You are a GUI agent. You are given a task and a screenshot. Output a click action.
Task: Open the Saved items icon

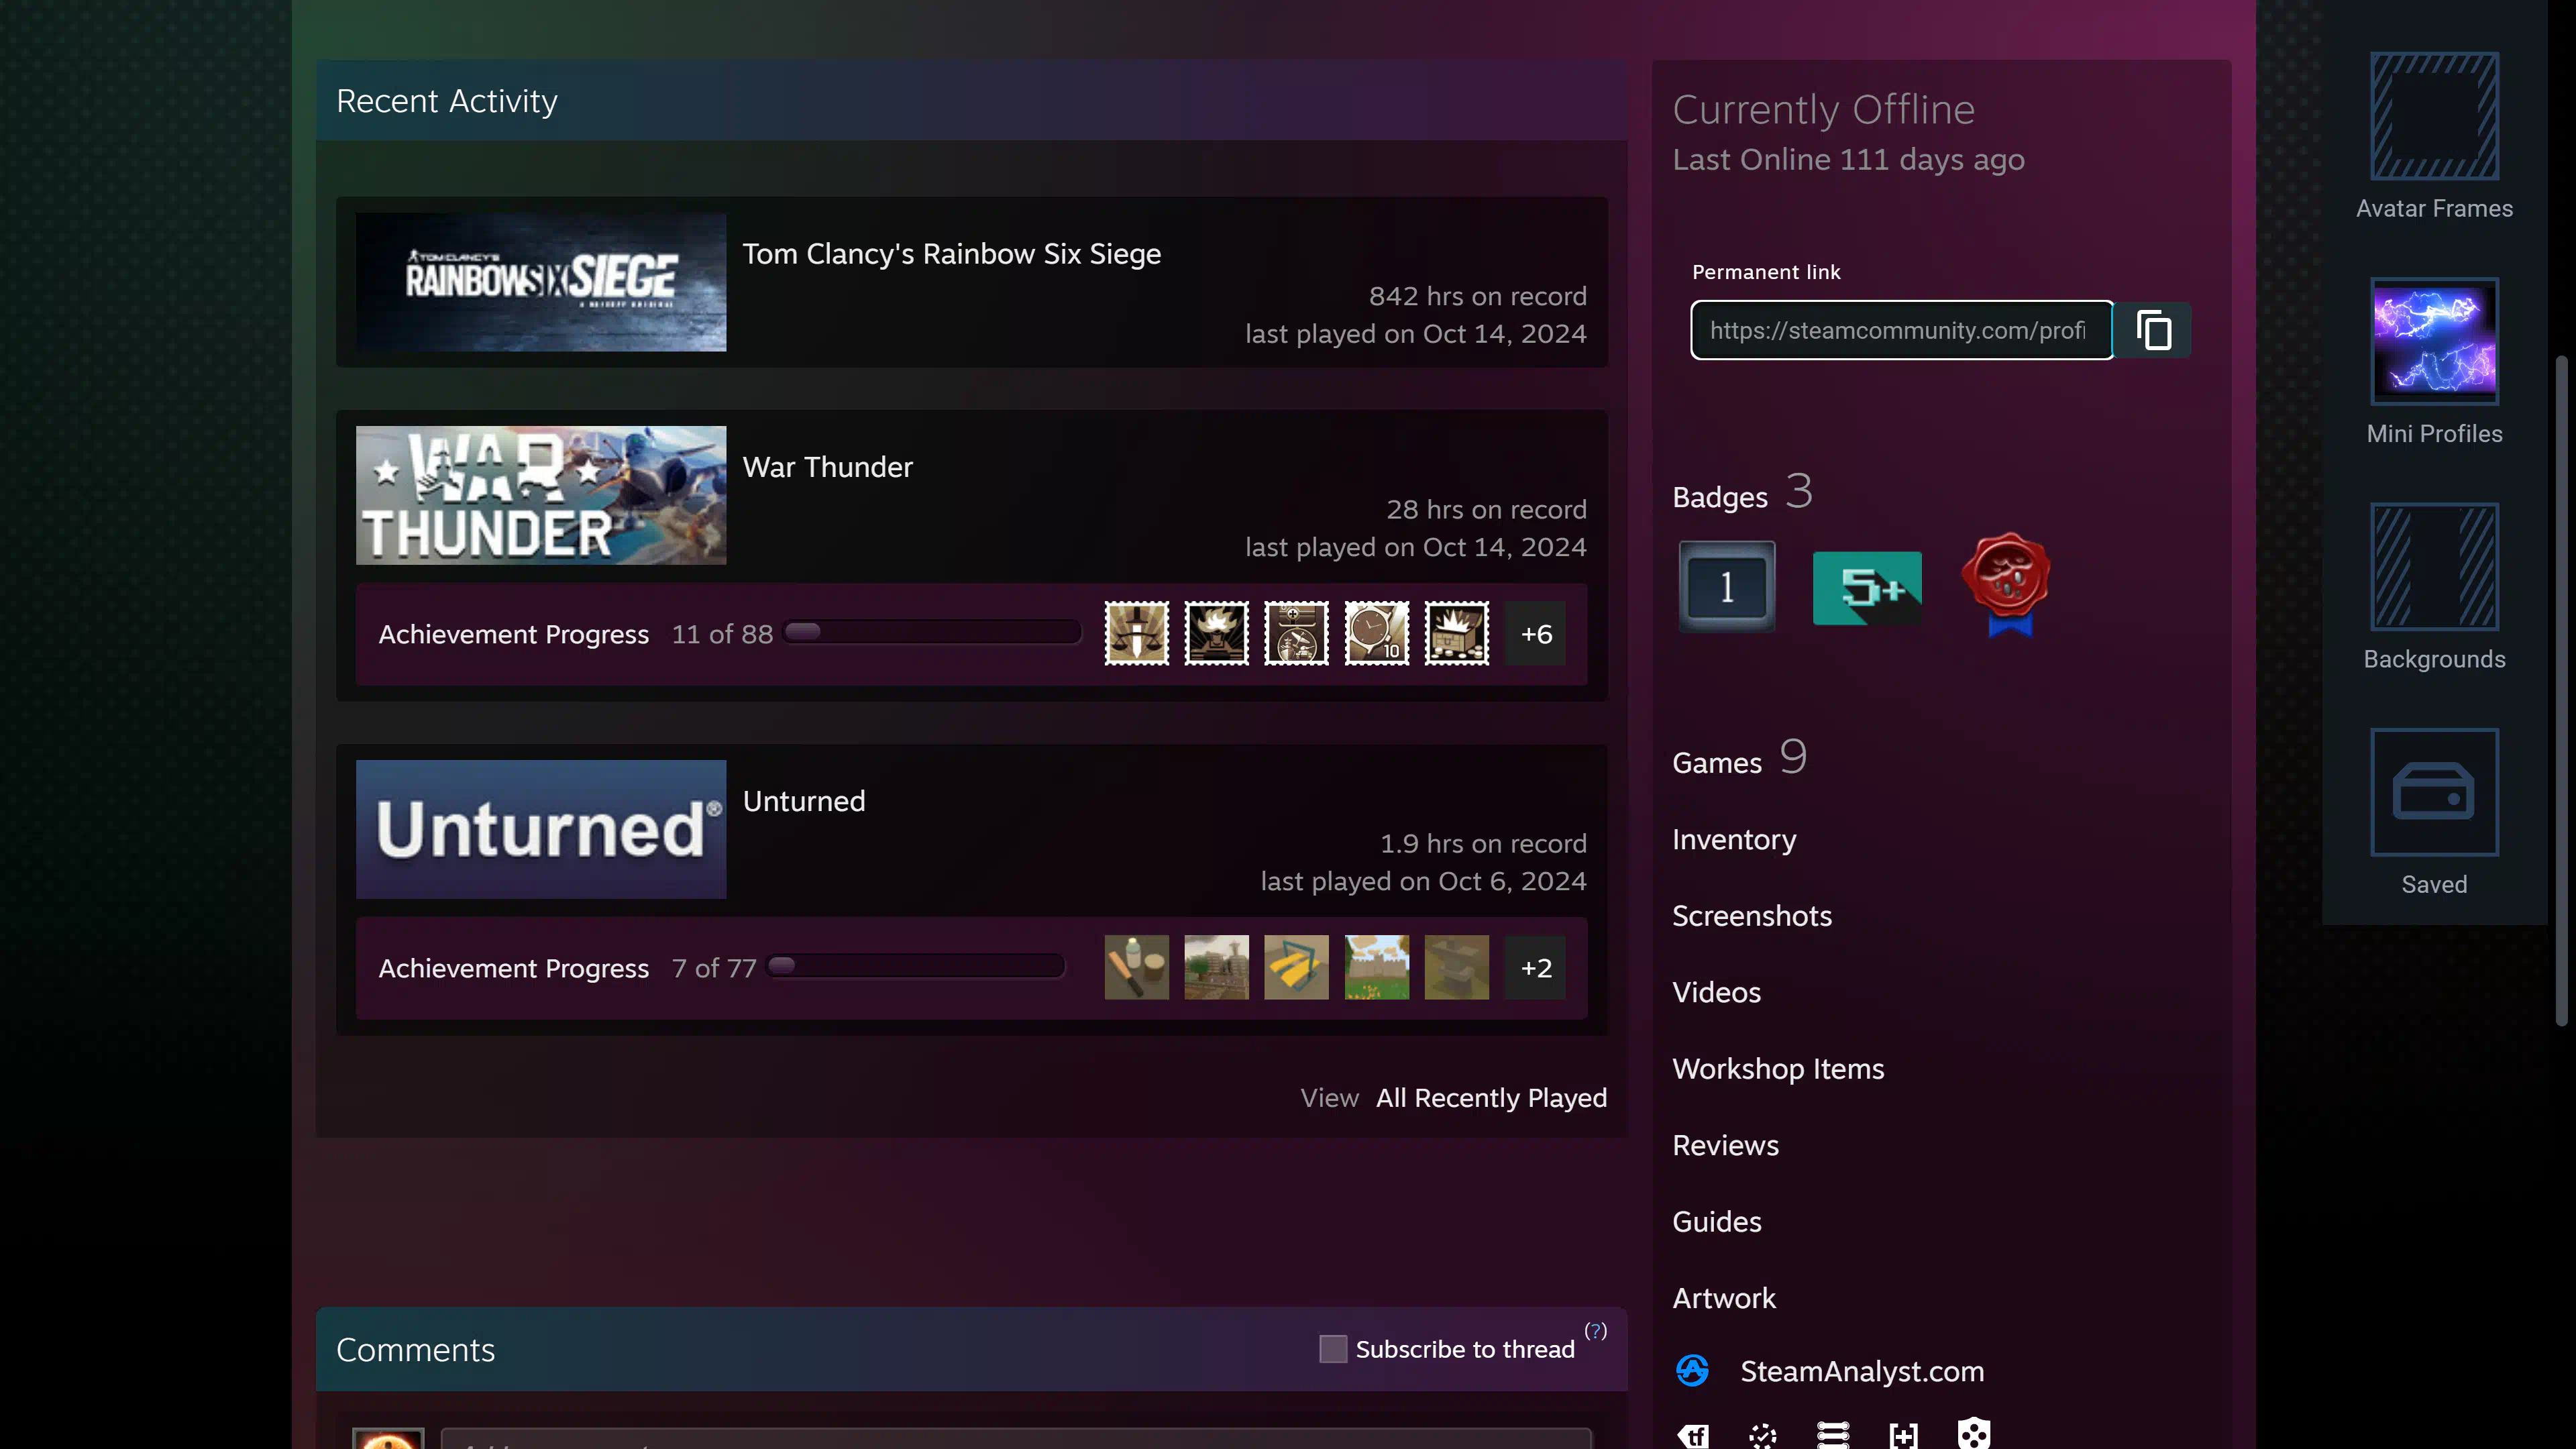pyautogui.click(x=2434, y=792)
